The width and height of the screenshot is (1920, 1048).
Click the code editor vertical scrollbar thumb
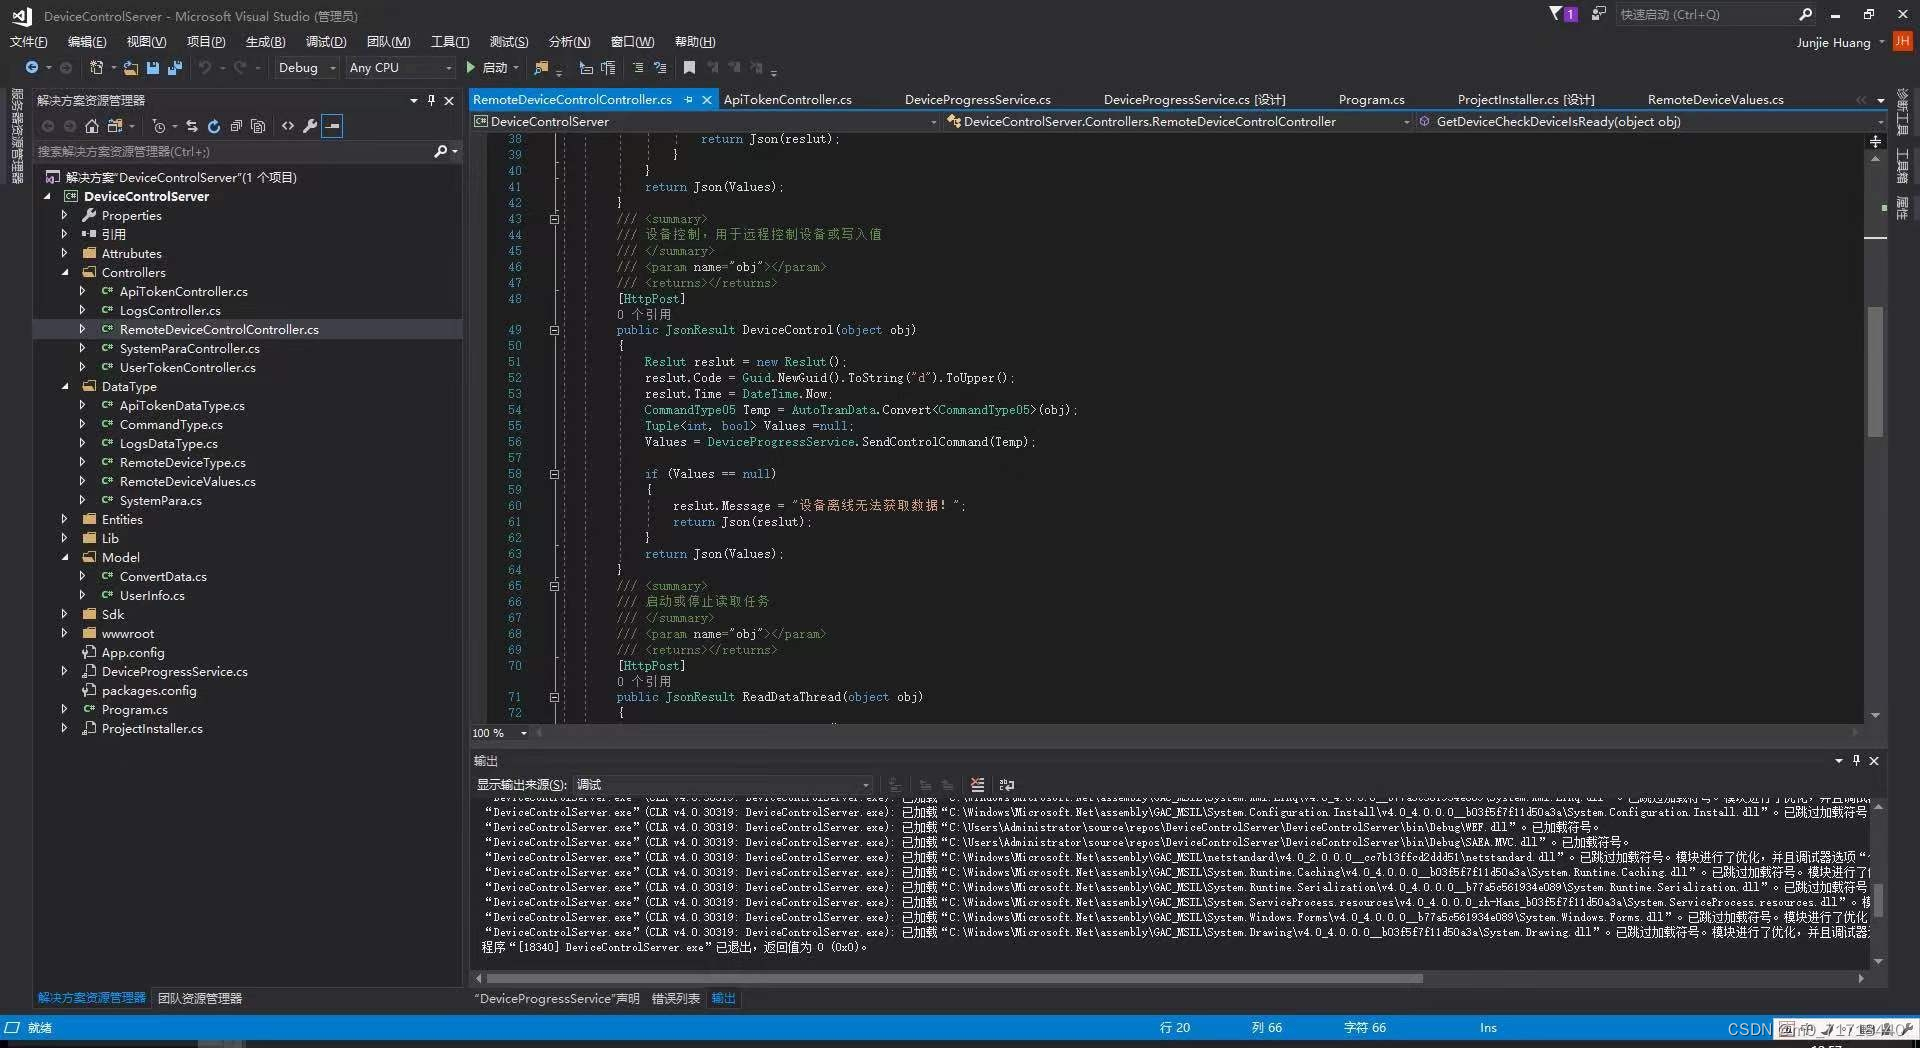tap(1875, 371)
